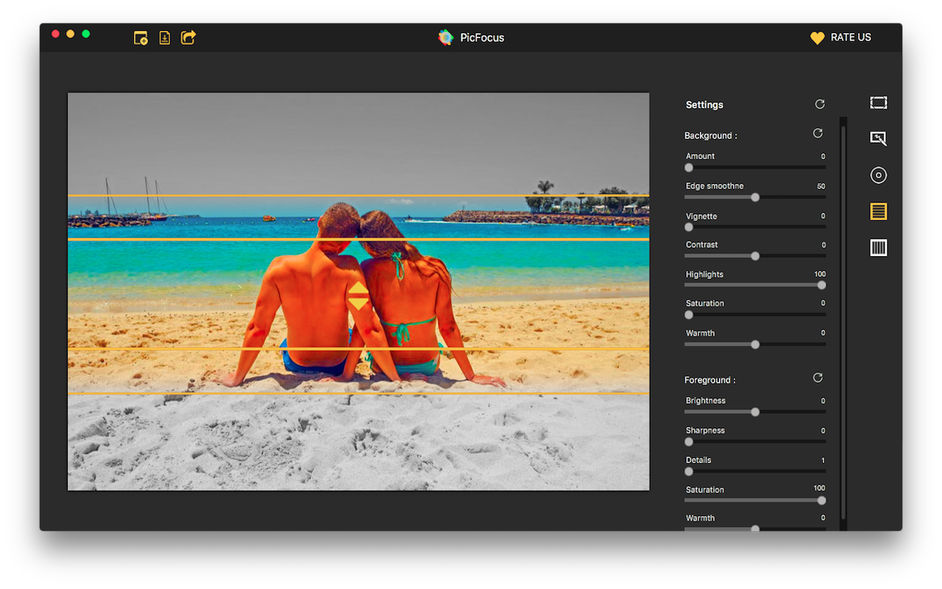Click the 'Amount' label
Screen dimensions: 942x589
(700, 156)
